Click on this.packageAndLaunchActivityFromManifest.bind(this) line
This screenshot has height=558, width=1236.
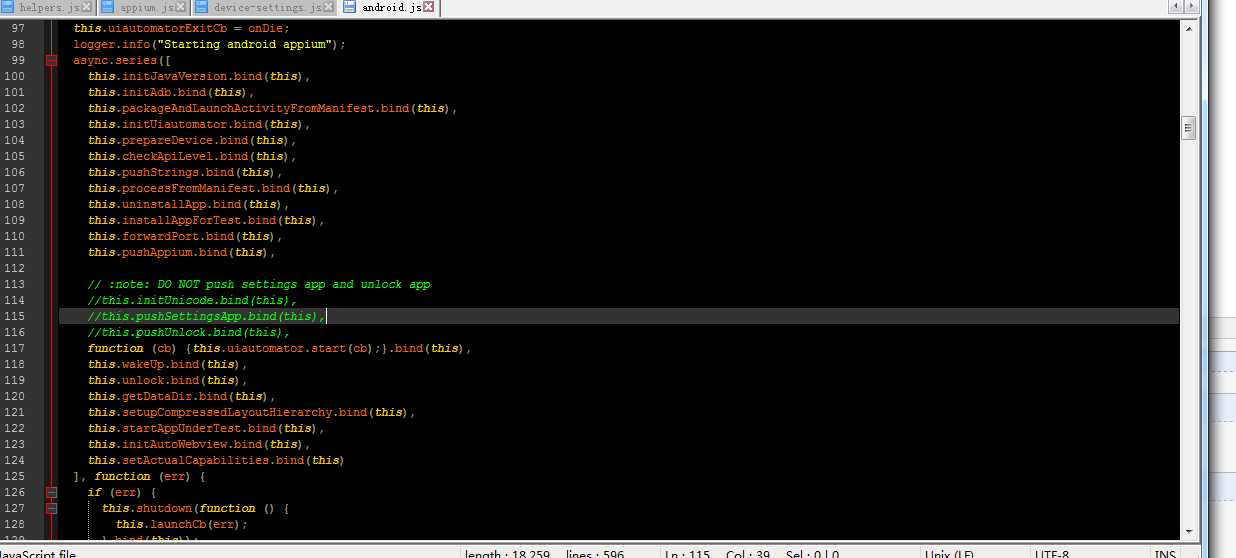(x=272, y=108)
